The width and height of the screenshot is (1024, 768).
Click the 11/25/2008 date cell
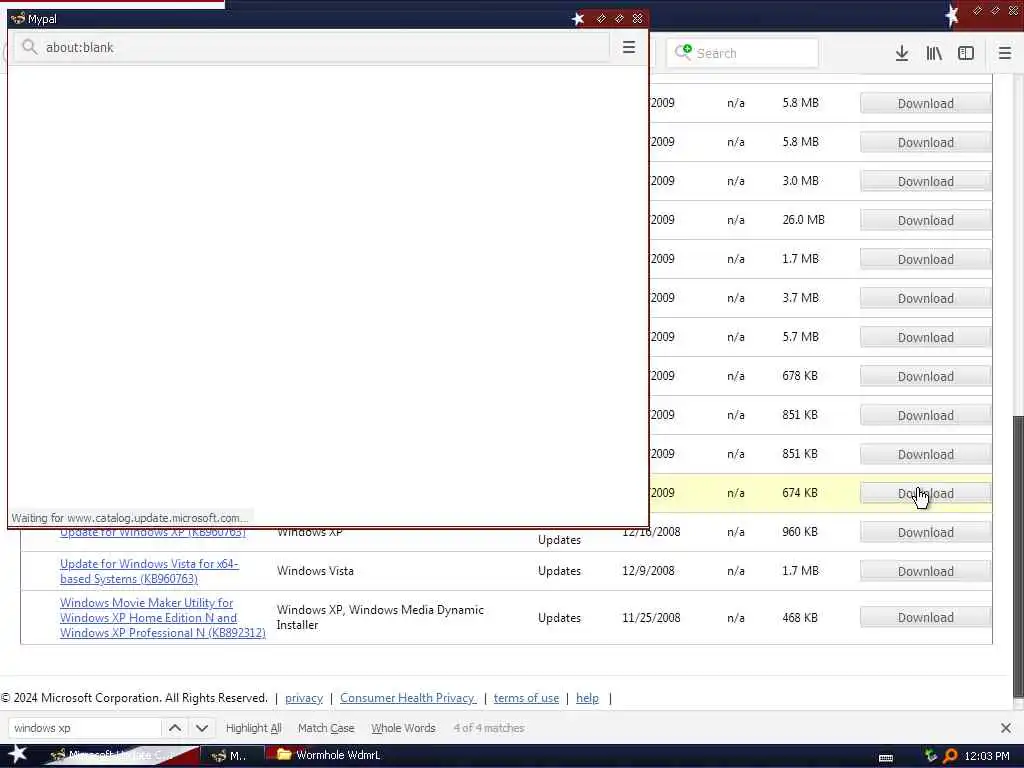651,618
